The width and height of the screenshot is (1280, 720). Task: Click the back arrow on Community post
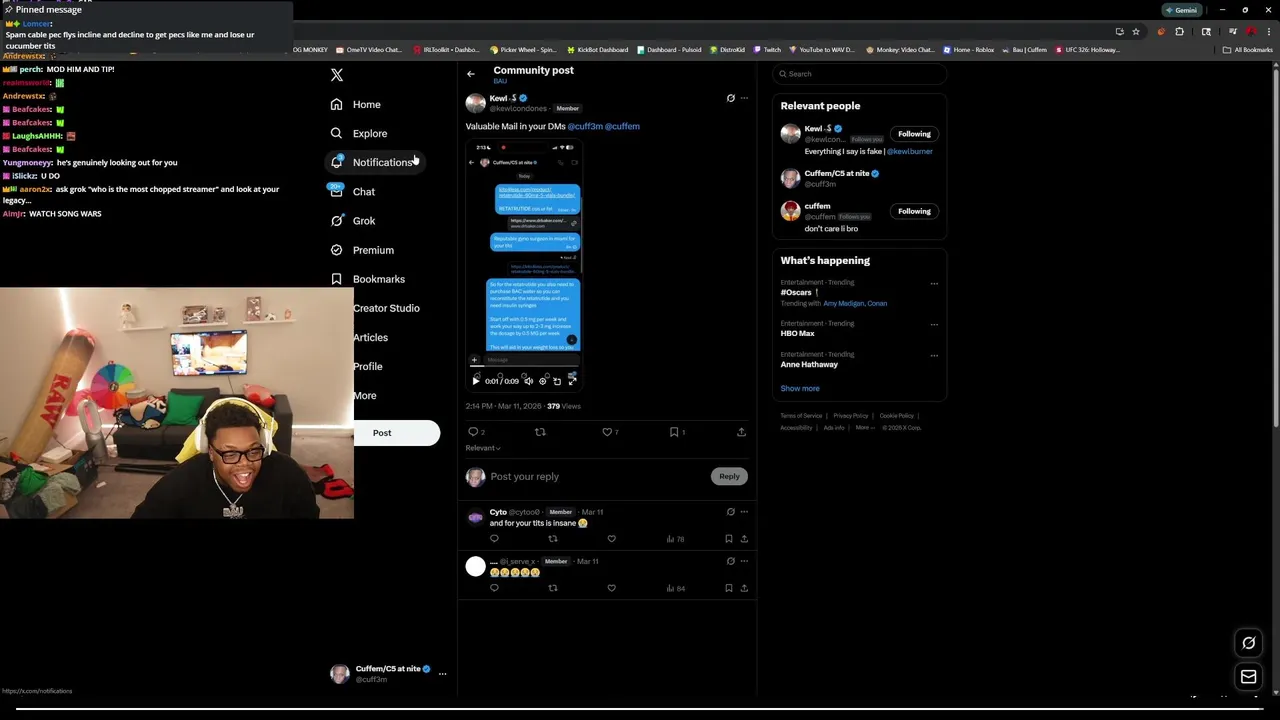[471, 74]
